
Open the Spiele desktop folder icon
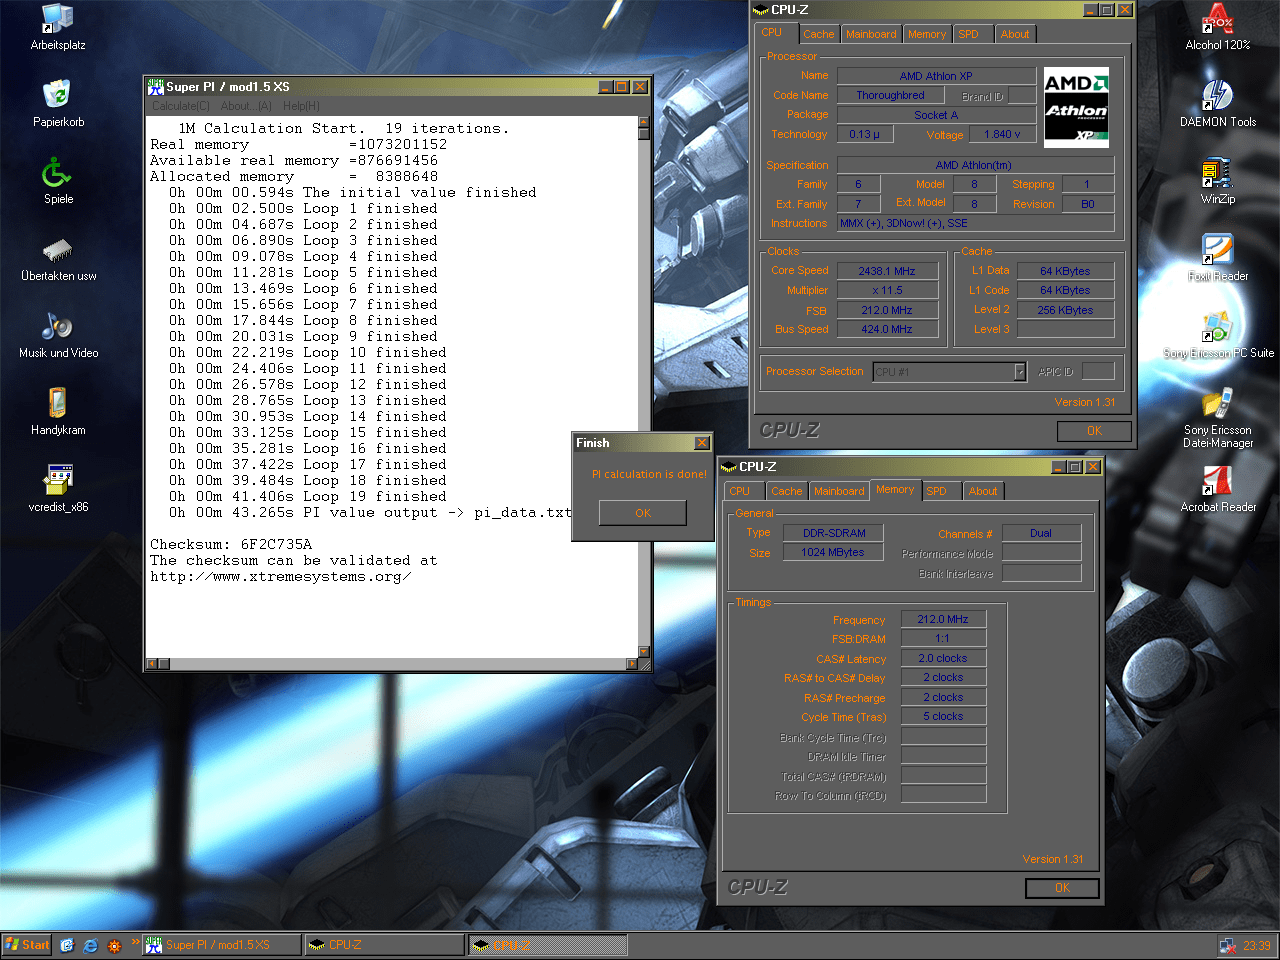(58, 173)
